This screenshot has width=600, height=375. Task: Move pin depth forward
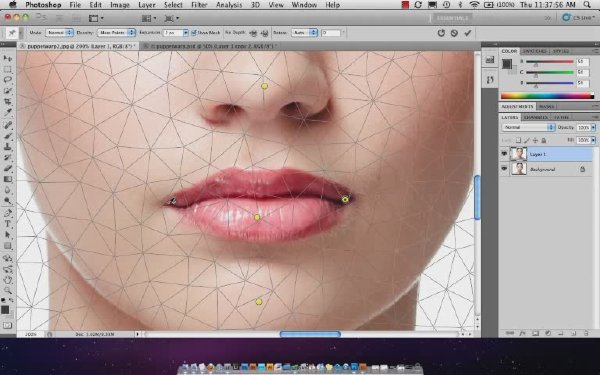pyautogui.click(x=253, y=33)
